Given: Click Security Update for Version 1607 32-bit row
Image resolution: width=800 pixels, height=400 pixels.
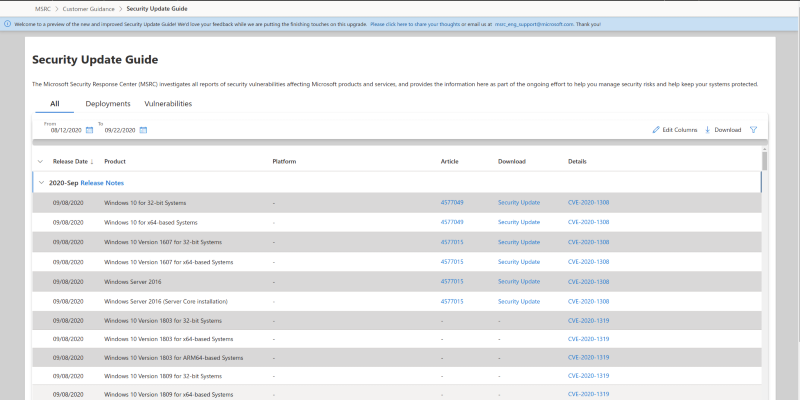Looking at the screenshot, I should [519, 242].
